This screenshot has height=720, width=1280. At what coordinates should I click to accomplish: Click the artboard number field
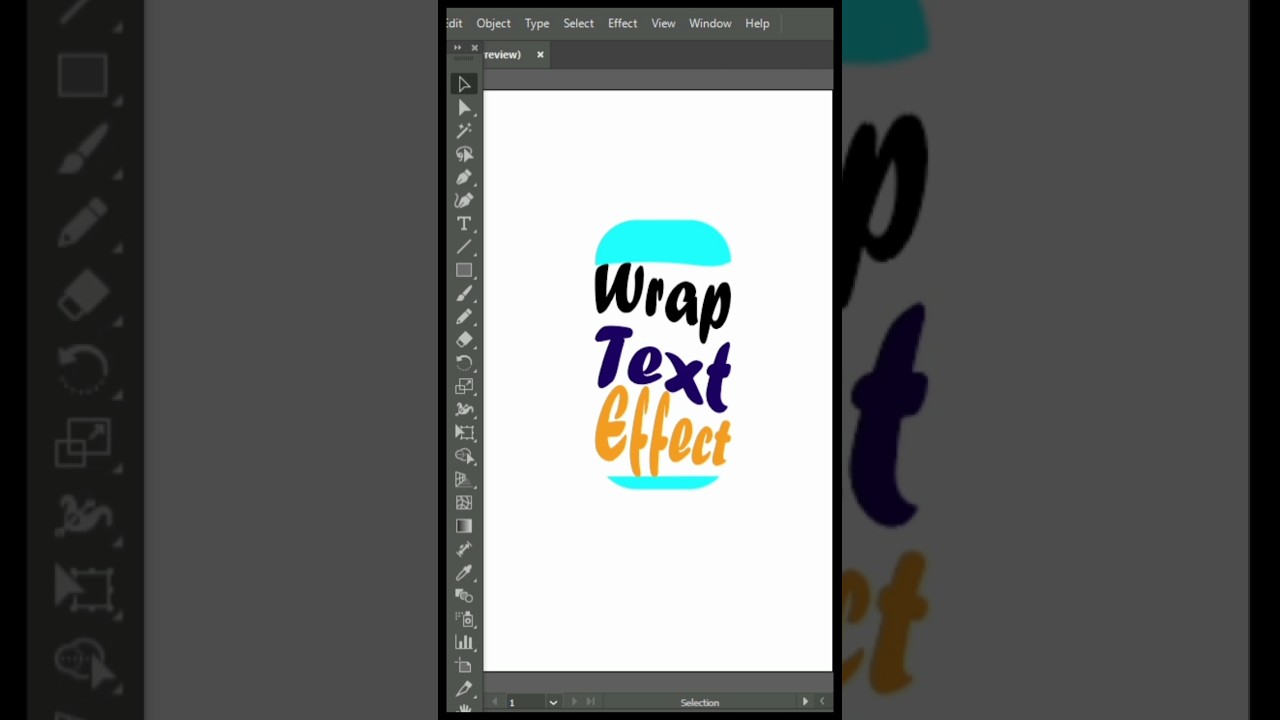coord(524,702)
